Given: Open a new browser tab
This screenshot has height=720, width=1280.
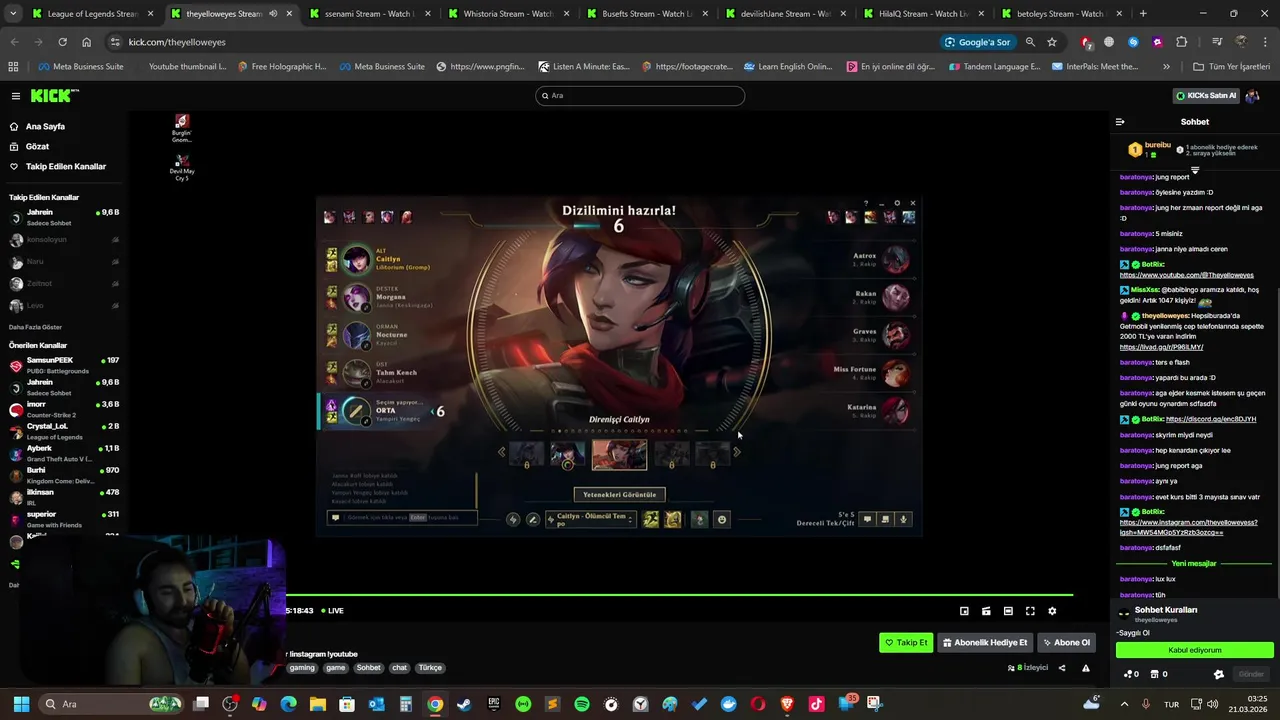Looking at the screenshot, I should tap(1143, 14).
